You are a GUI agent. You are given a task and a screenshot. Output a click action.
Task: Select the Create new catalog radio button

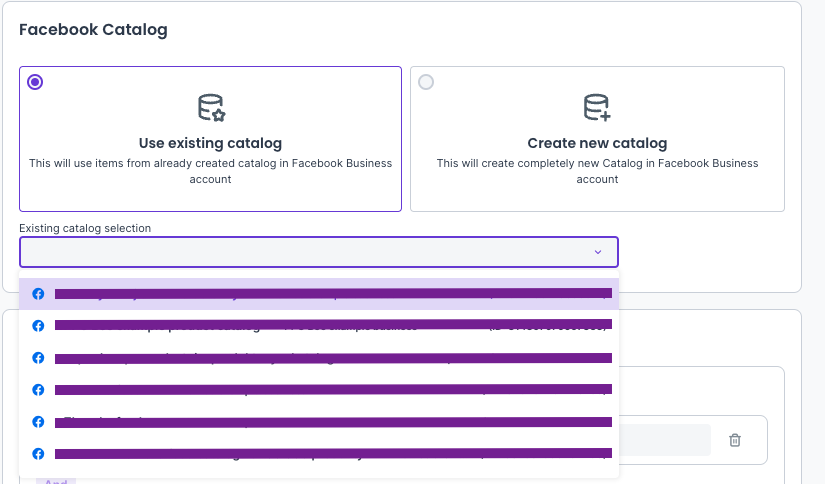[427, 83]
